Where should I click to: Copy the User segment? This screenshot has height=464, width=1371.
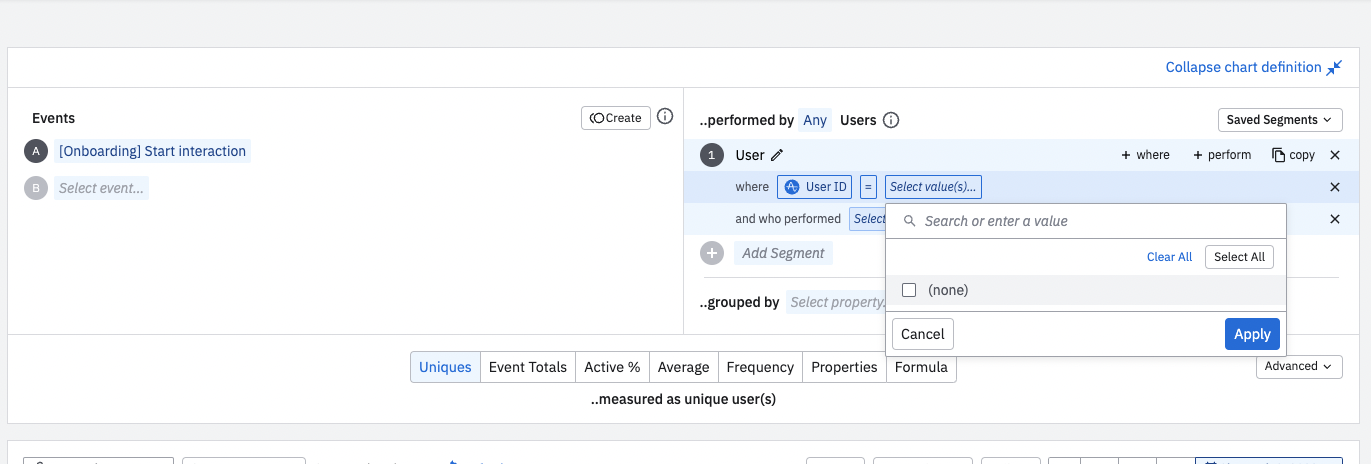tap(1293, 155)
